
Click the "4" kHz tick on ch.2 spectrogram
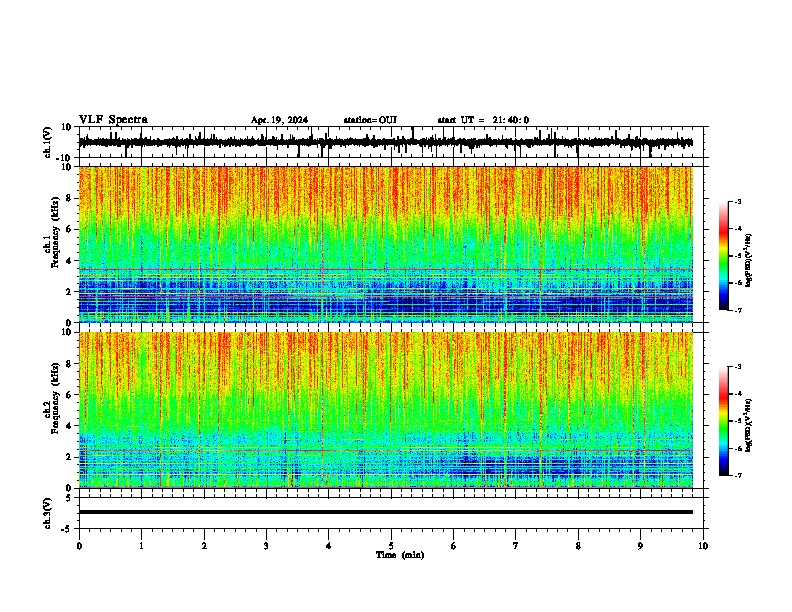(69, 426)
